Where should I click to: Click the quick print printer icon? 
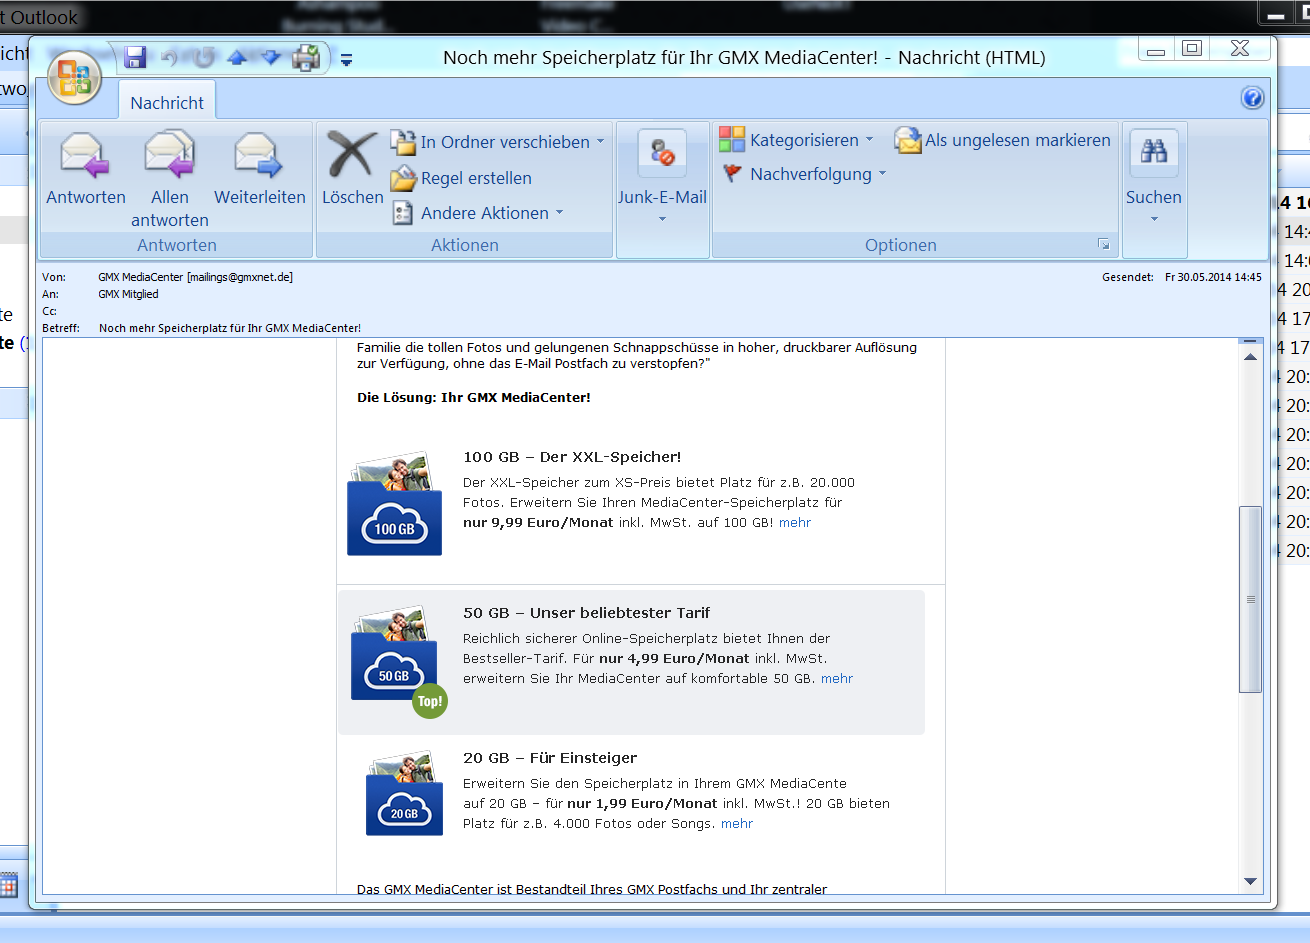tap(305, 58)
